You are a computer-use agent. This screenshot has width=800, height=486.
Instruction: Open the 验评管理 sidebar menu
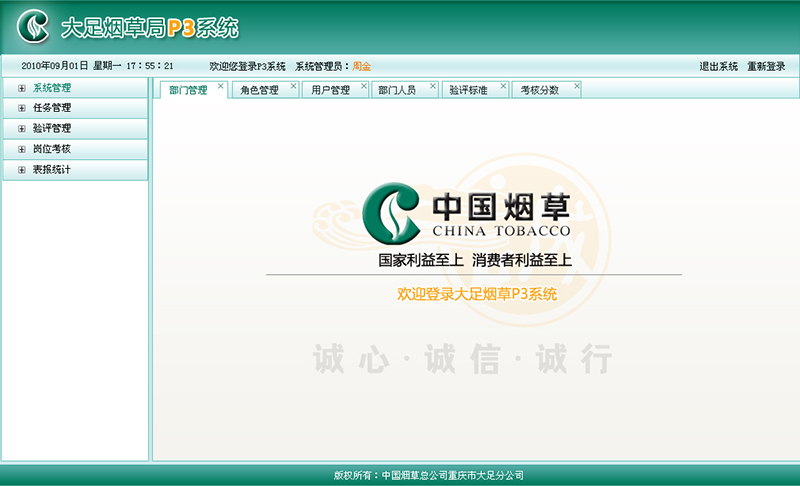[x=76, y=129]
